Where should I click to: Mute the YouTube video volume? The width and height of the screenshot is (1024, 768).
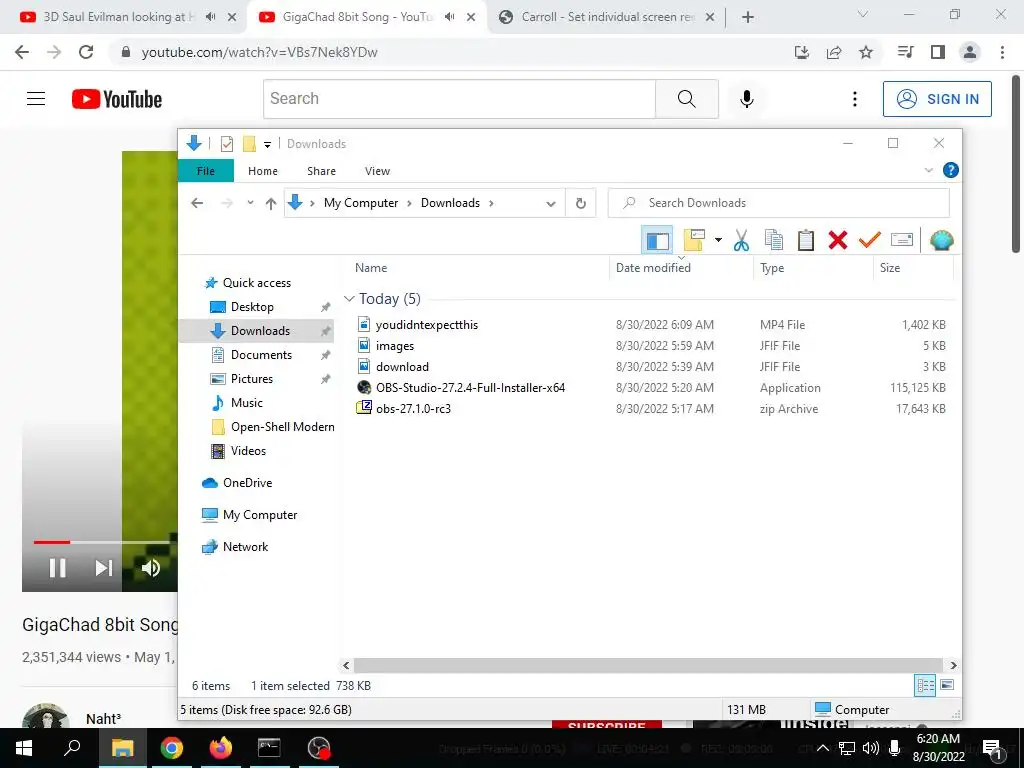[x=150, y=568]
